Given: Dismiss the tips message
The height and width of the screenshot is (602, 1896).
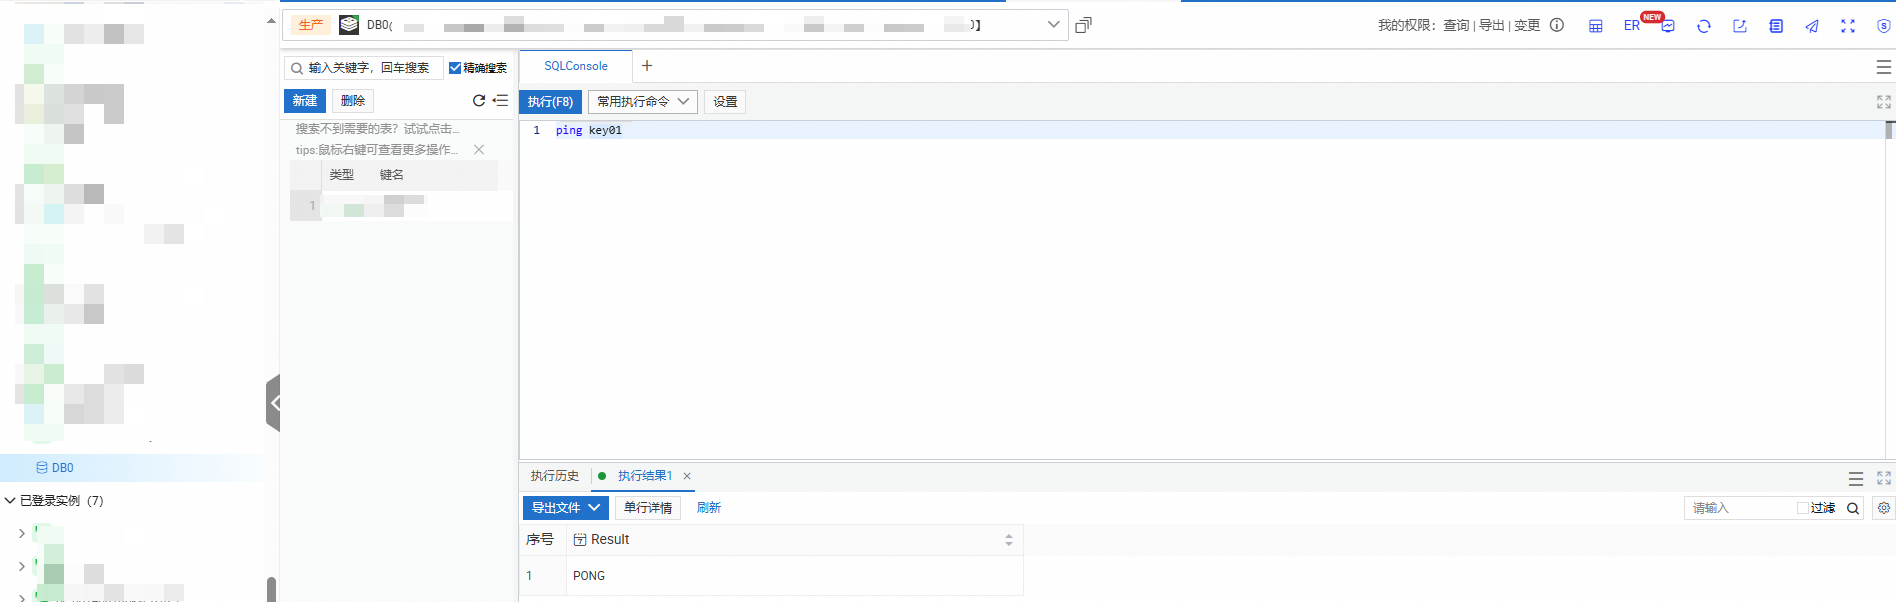Looking at the screenshot, I should coord(479,149).
